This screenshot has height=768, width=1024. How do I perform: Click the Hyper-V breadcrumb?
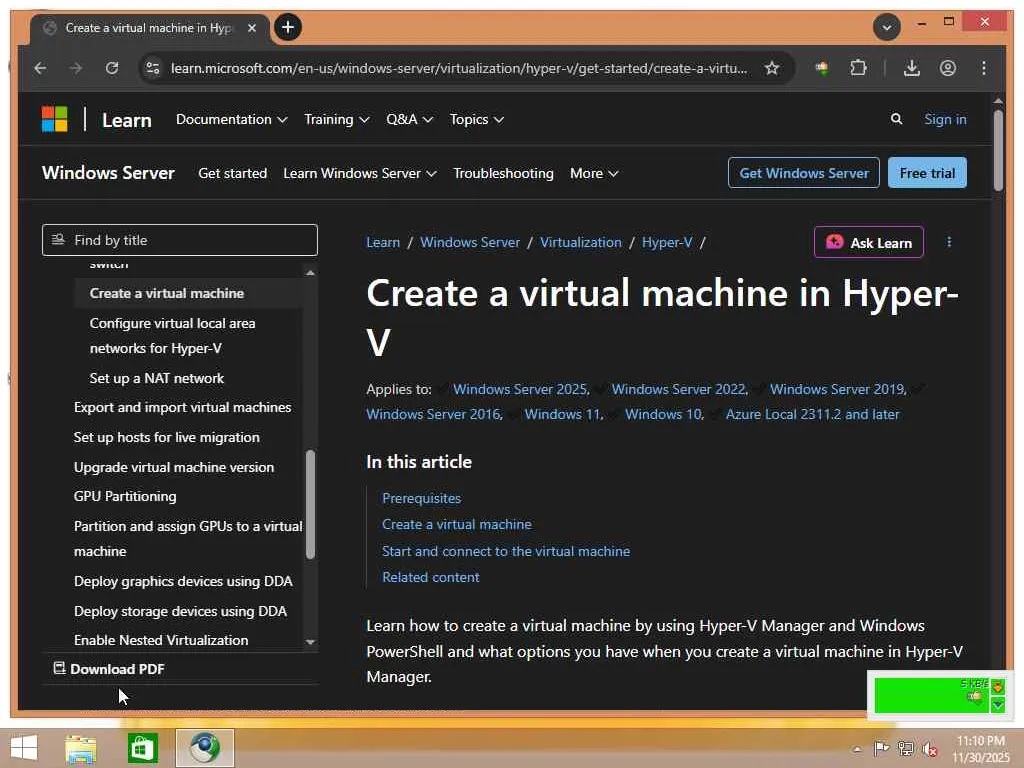point(667,242)
